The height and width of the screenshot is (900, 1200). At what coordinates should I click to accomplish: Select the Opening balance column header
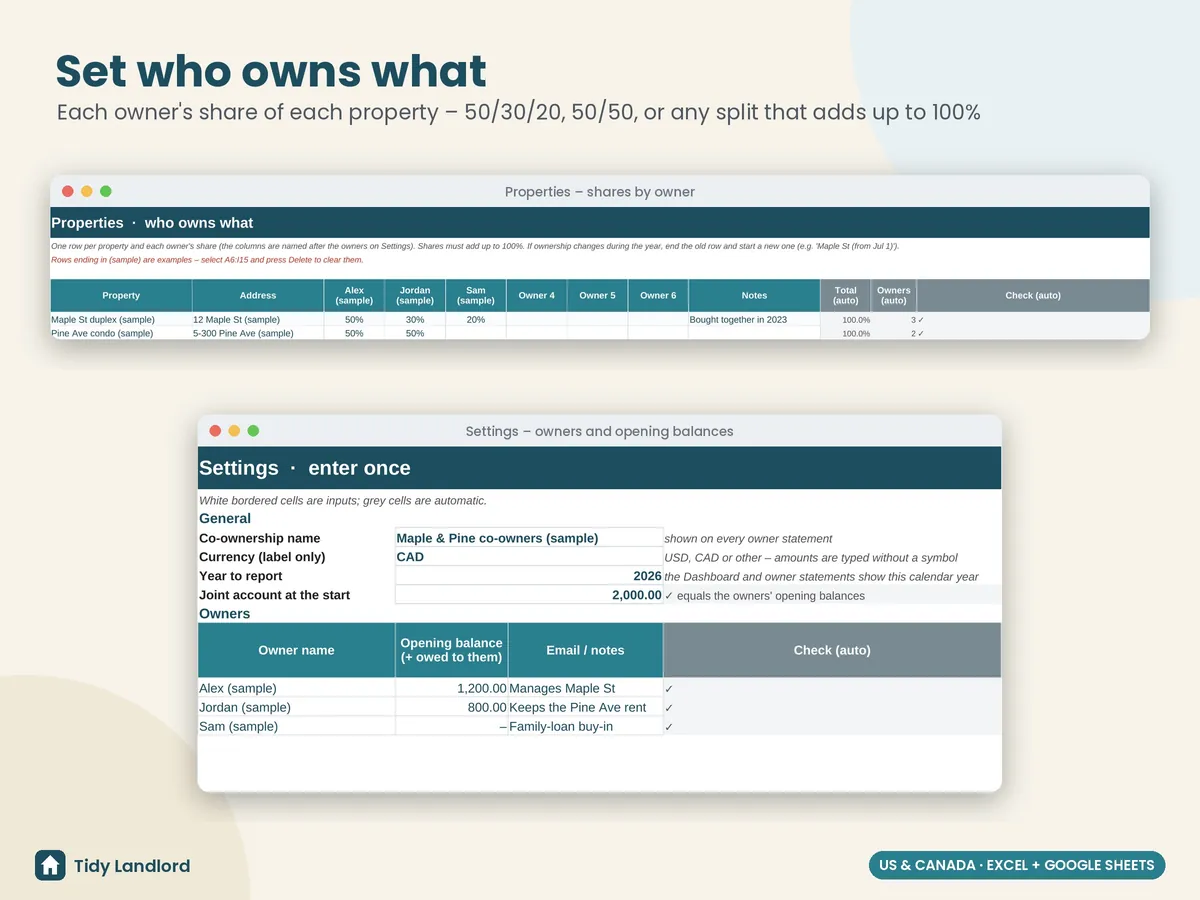[452, 650]
